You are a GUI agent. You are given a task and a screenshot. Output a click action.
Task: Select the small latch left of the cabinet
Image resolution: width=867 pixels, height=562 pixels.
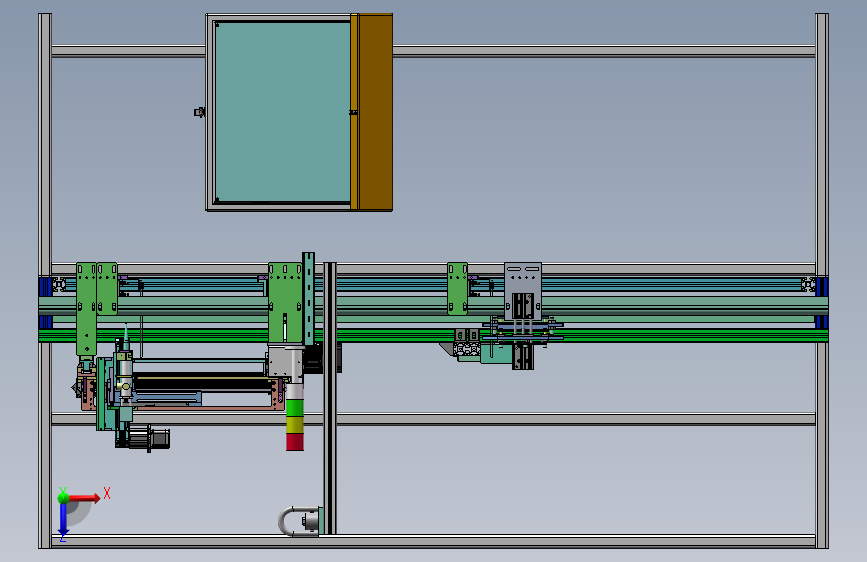(x=200, y=112)
